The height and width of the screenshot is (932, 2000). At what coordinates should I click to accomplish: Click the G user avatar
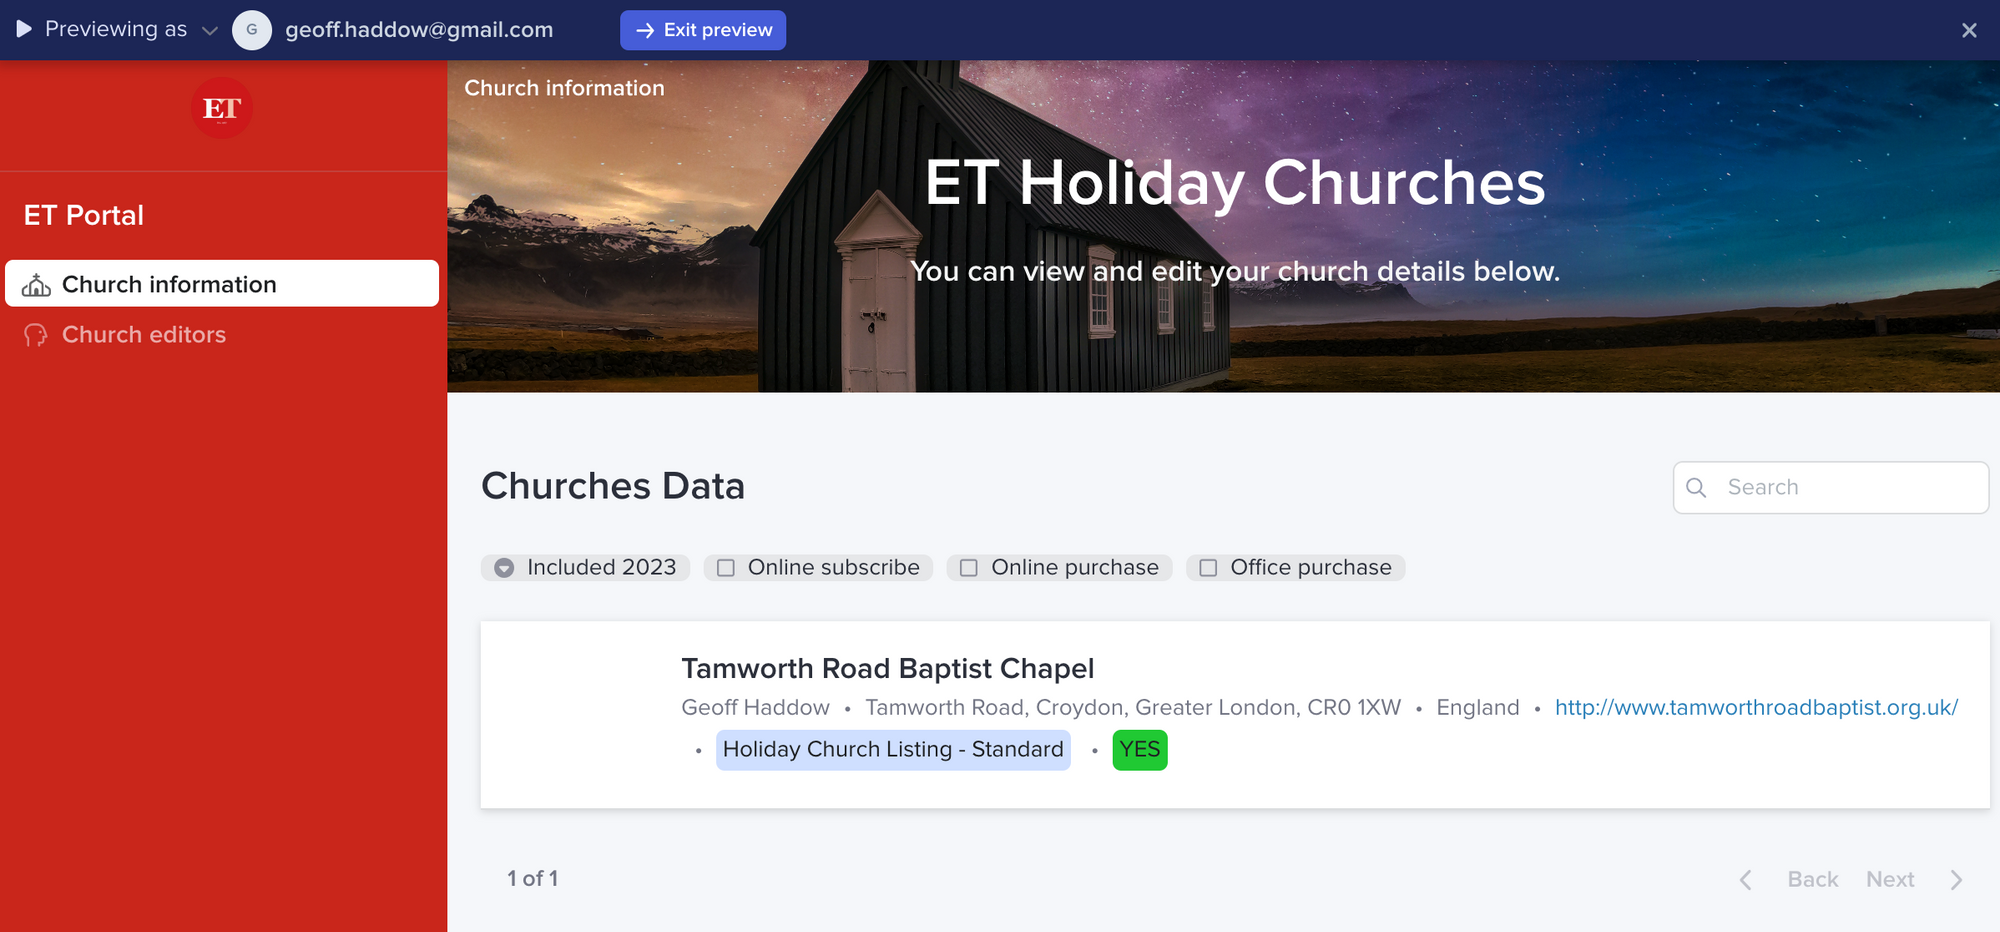[252, 30]
